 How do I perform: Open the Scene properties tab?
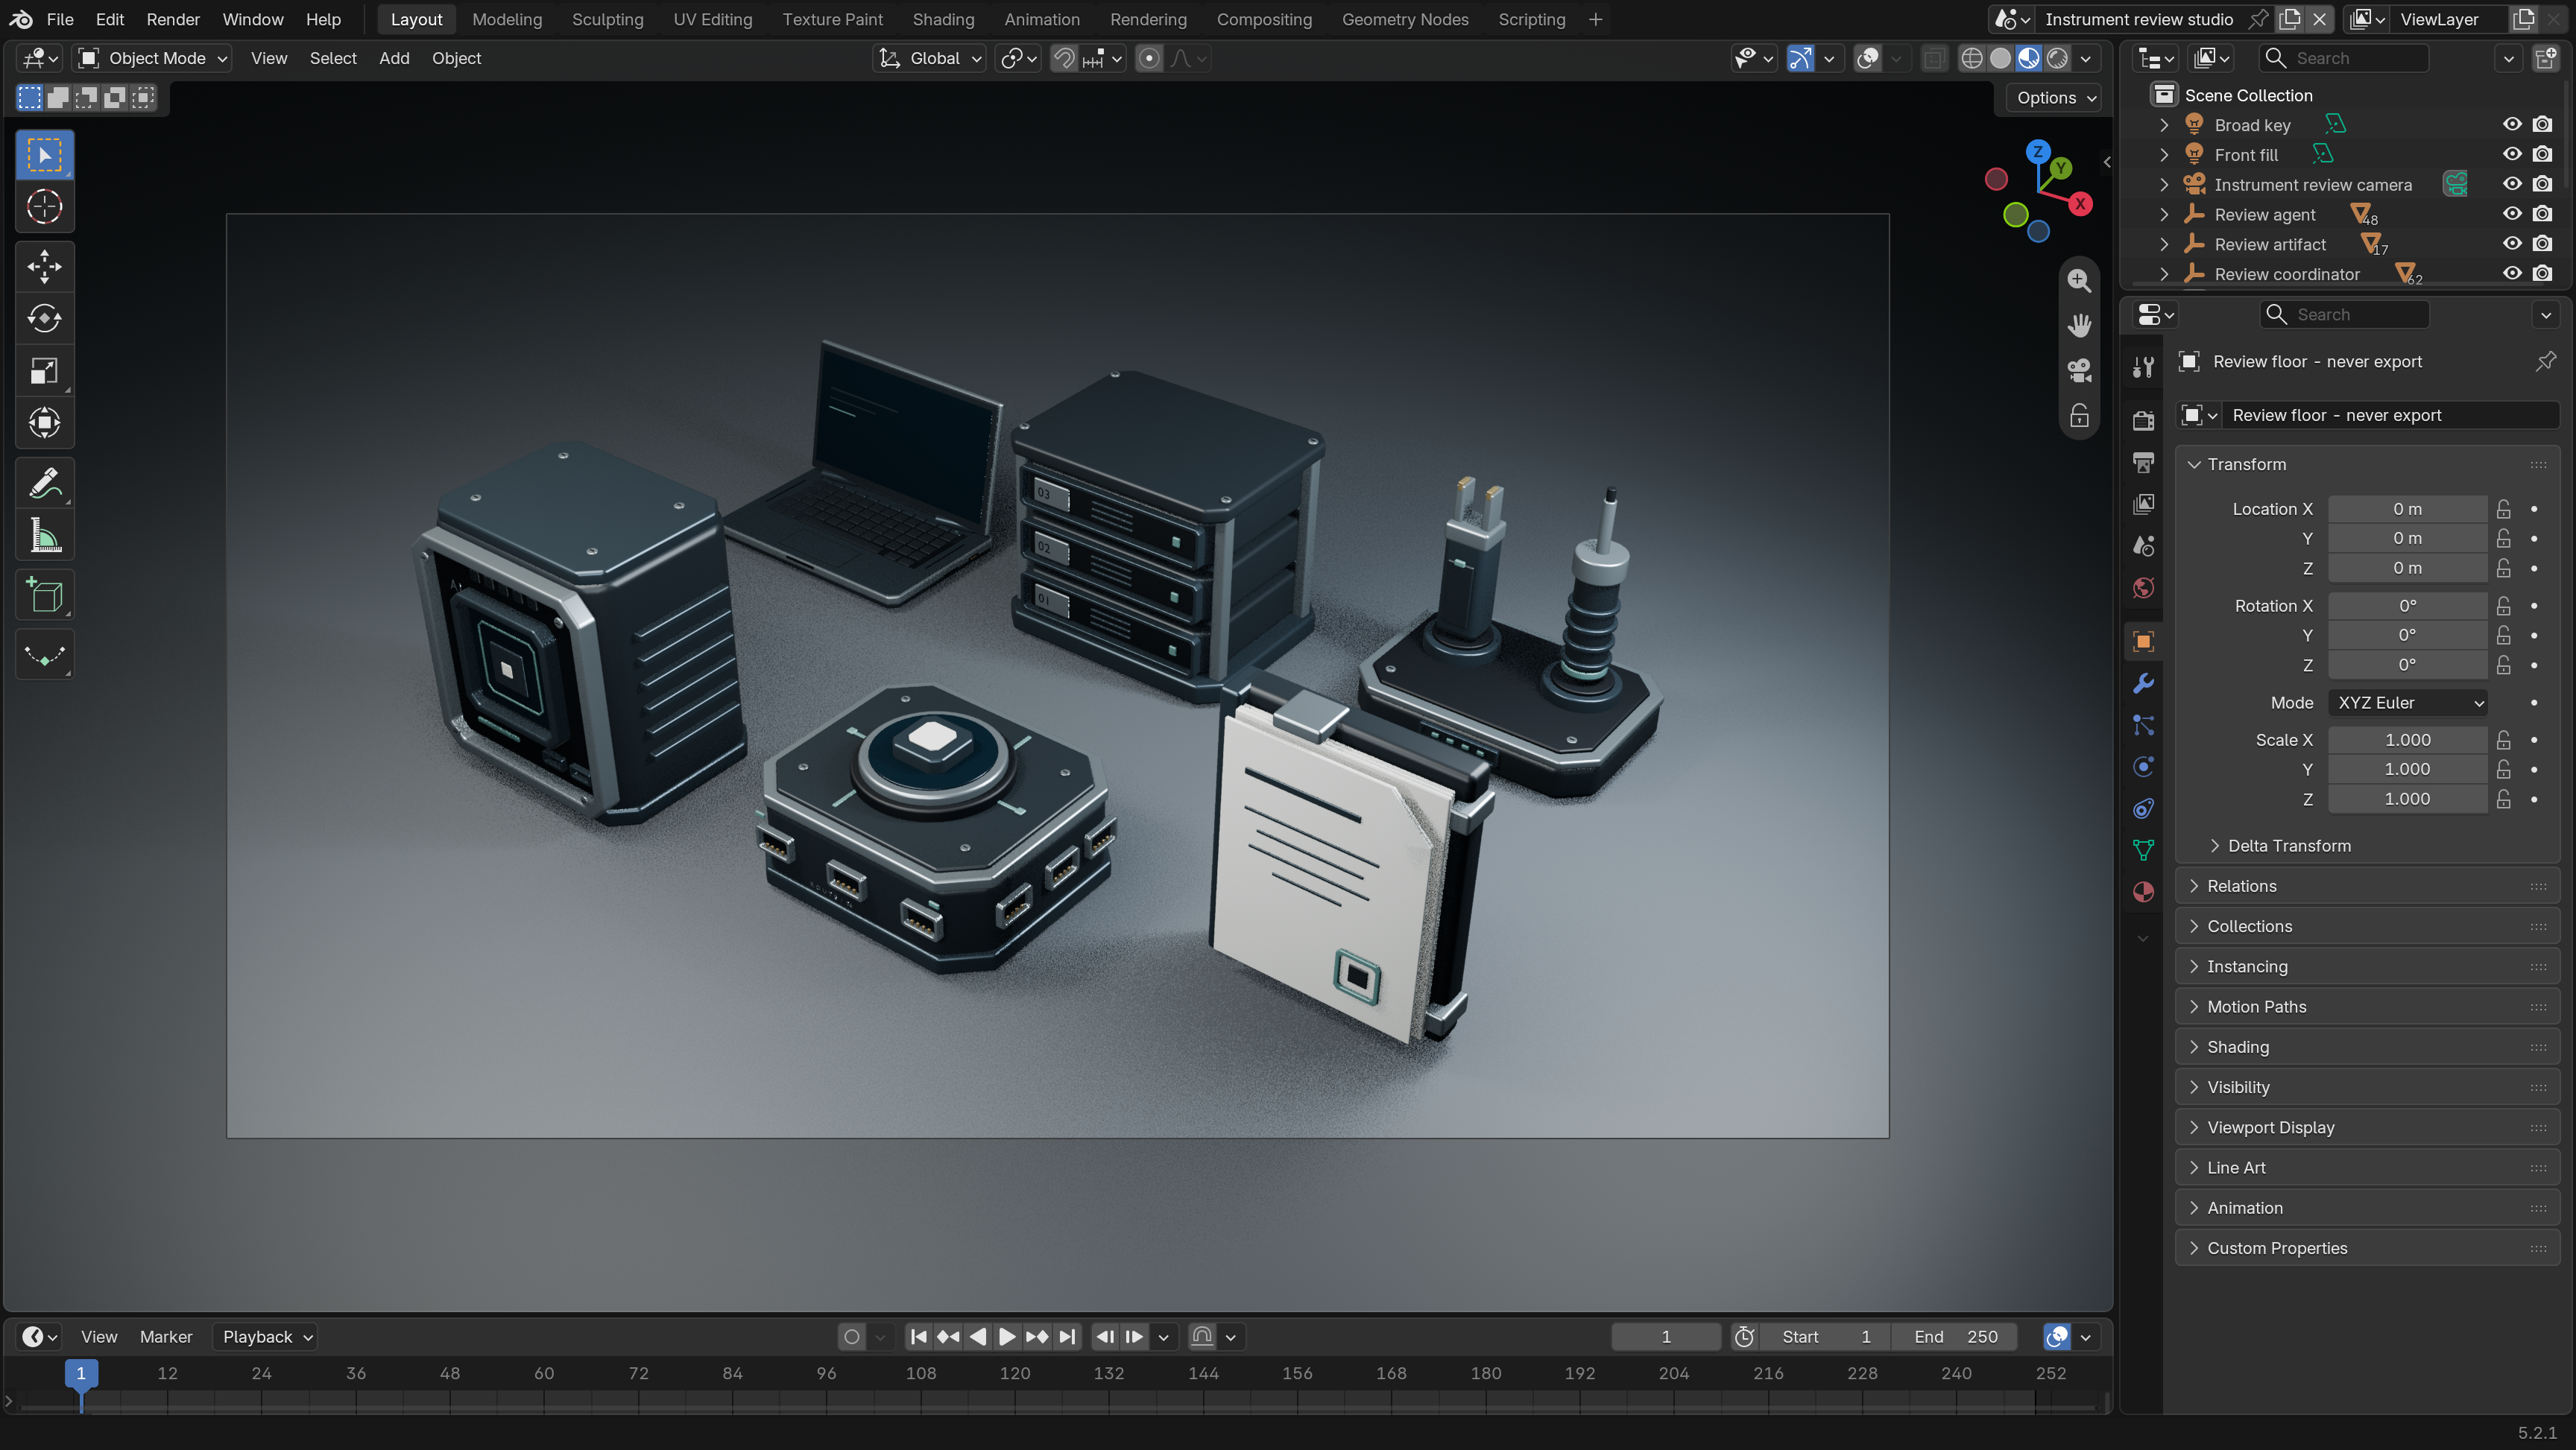tap(2143, 546)
